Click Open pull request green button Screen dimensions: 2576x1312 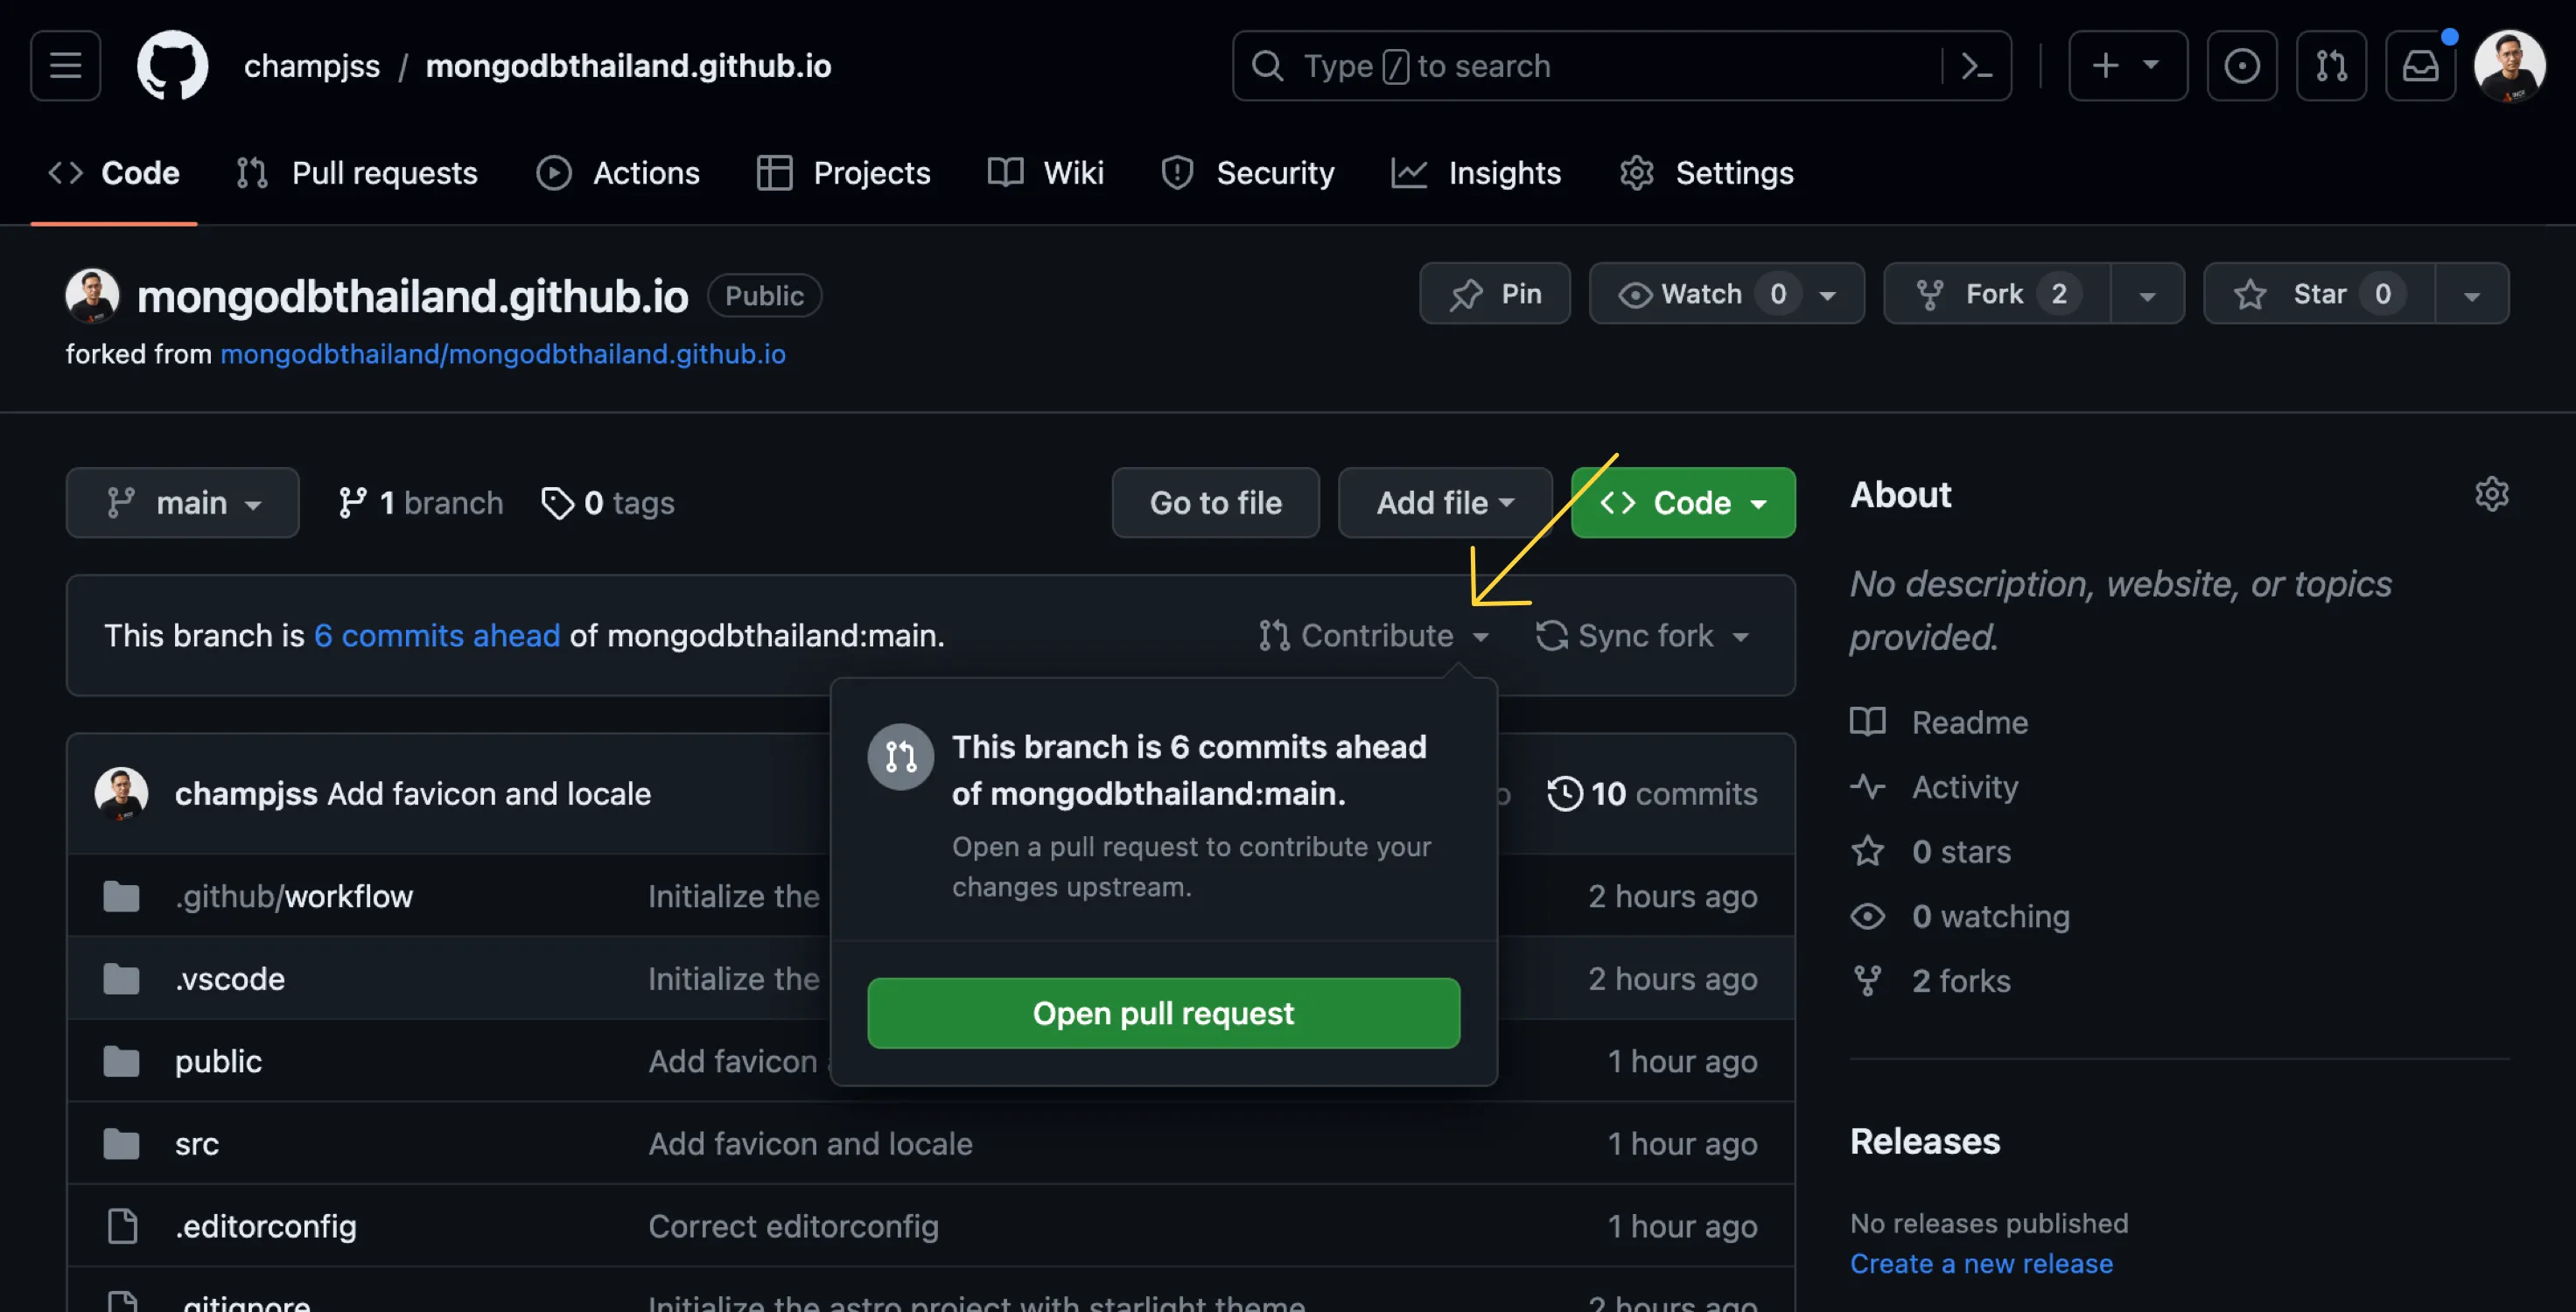click(x=1163, y=1013)
